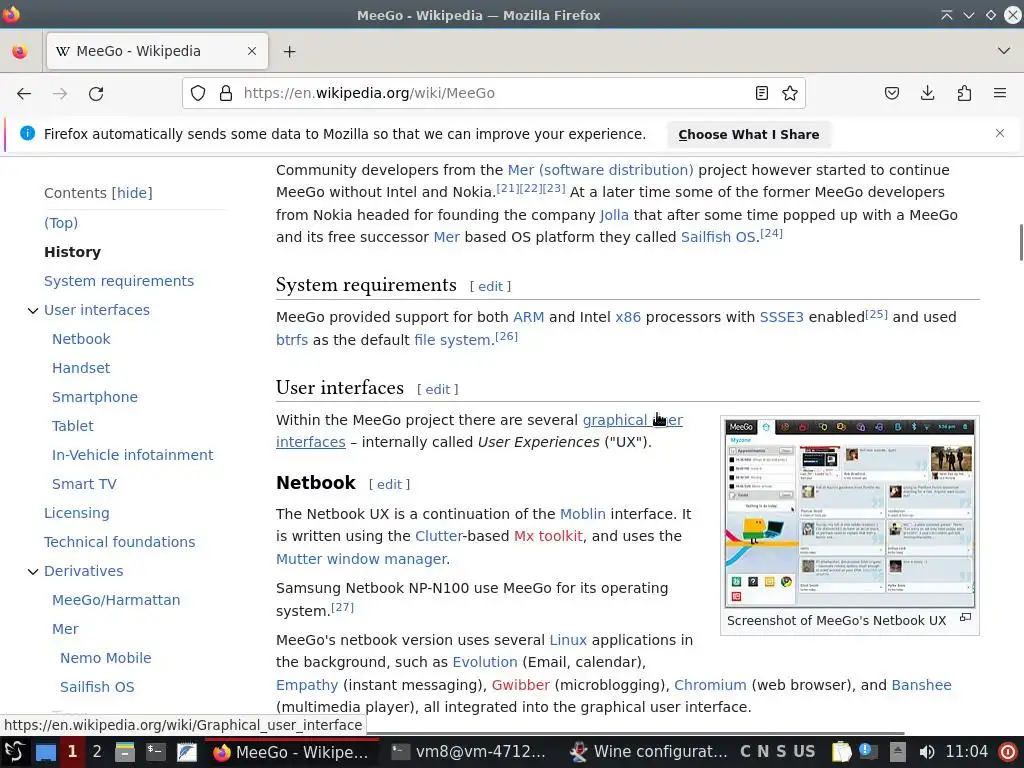Open Smart TV entry in contents

(84, 484)
